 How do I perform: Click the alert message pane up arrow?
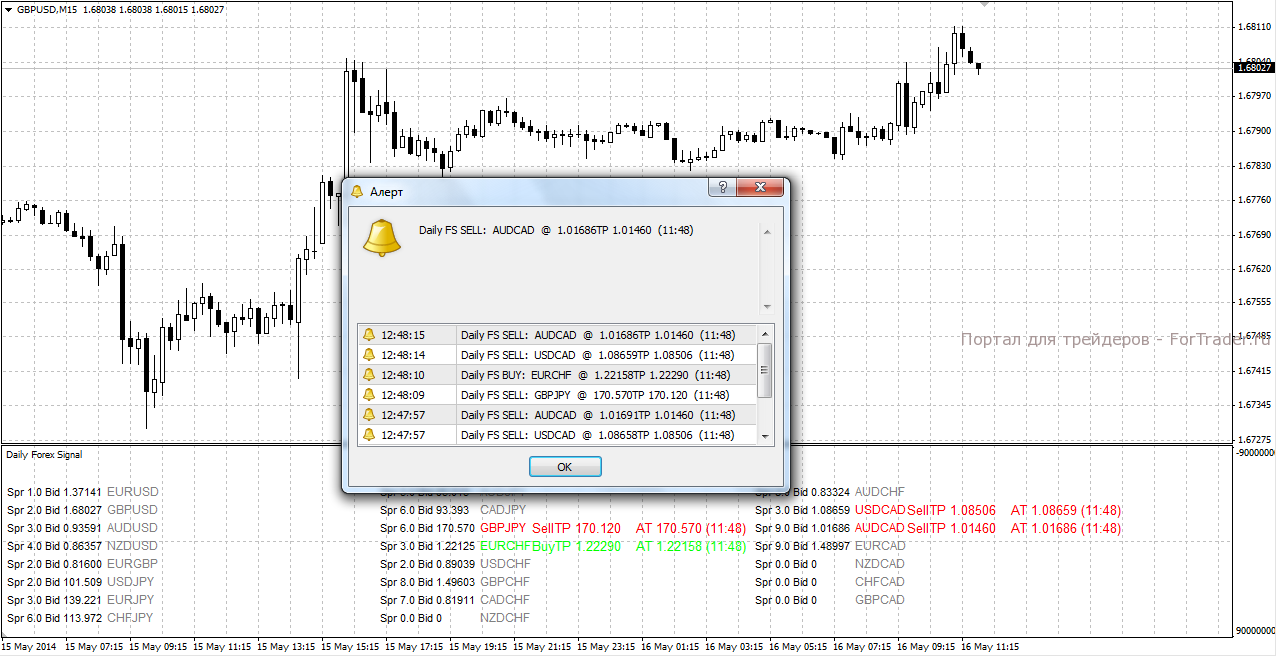(x=767, y=232)
